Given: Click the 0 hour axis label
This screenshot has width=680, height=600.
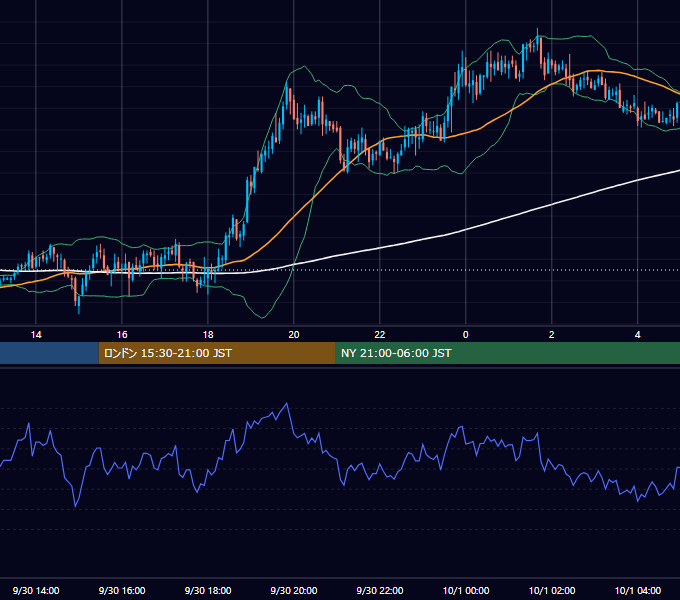Looking at the screenshot, I should [465, 335].
